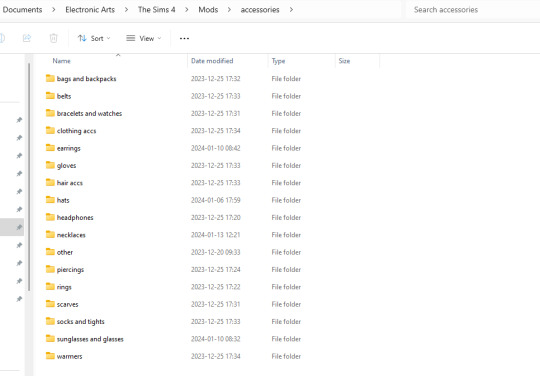Select the headphones folder icon
The height and width of the screenshot is (376, 540).
(x=50, y=217)
